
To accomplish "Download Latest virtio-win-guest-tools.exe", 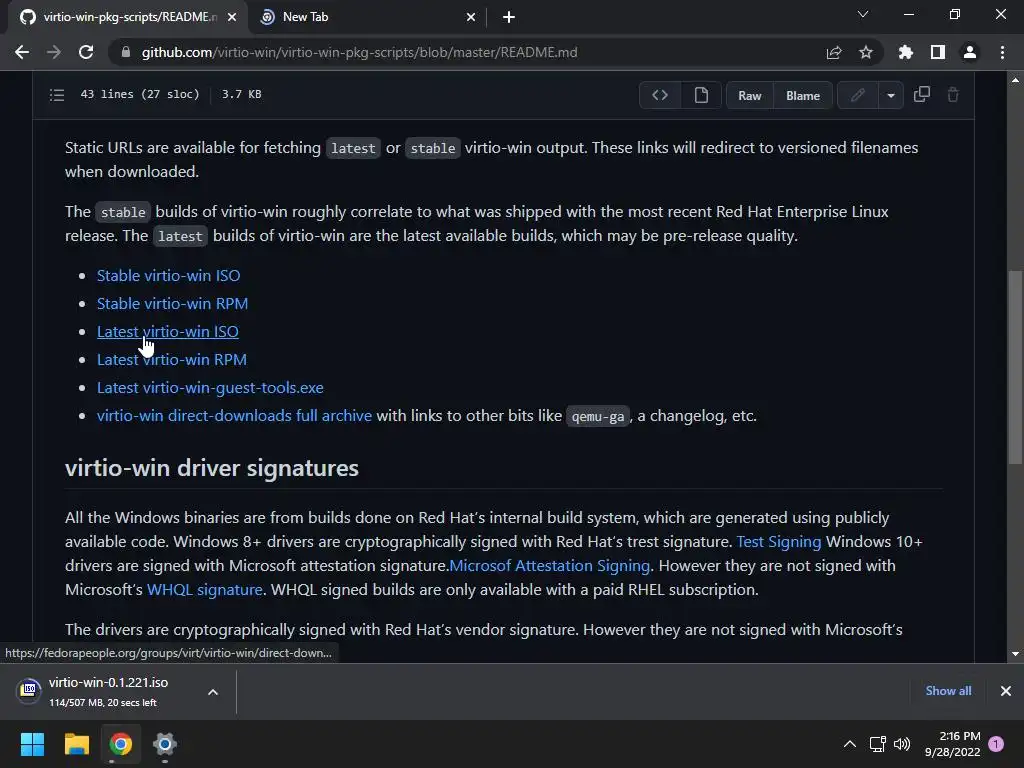I will click(x=210, y=388).
